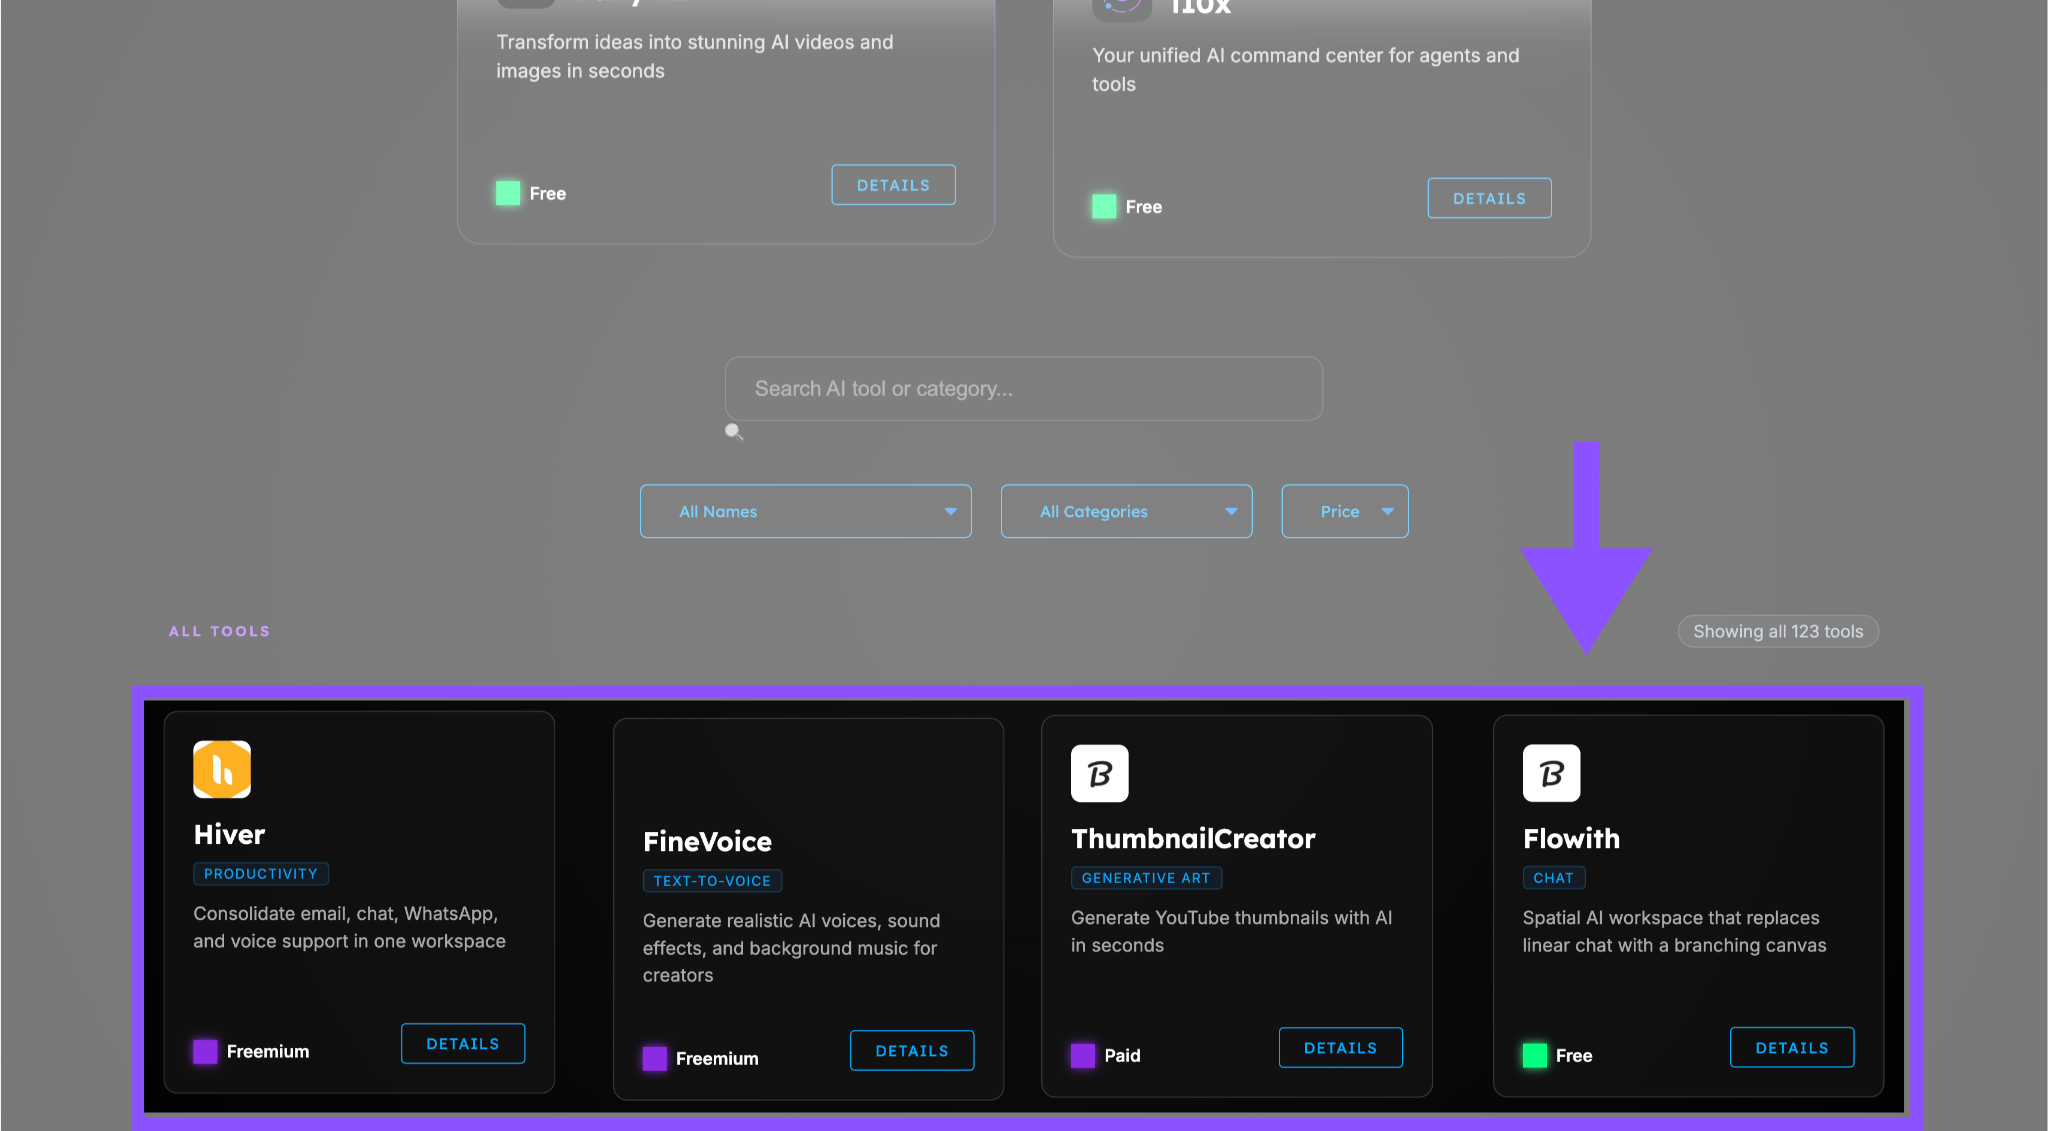Show details for Flowith
The image size is (2048, 1131).
[x=1791, y=1047]
